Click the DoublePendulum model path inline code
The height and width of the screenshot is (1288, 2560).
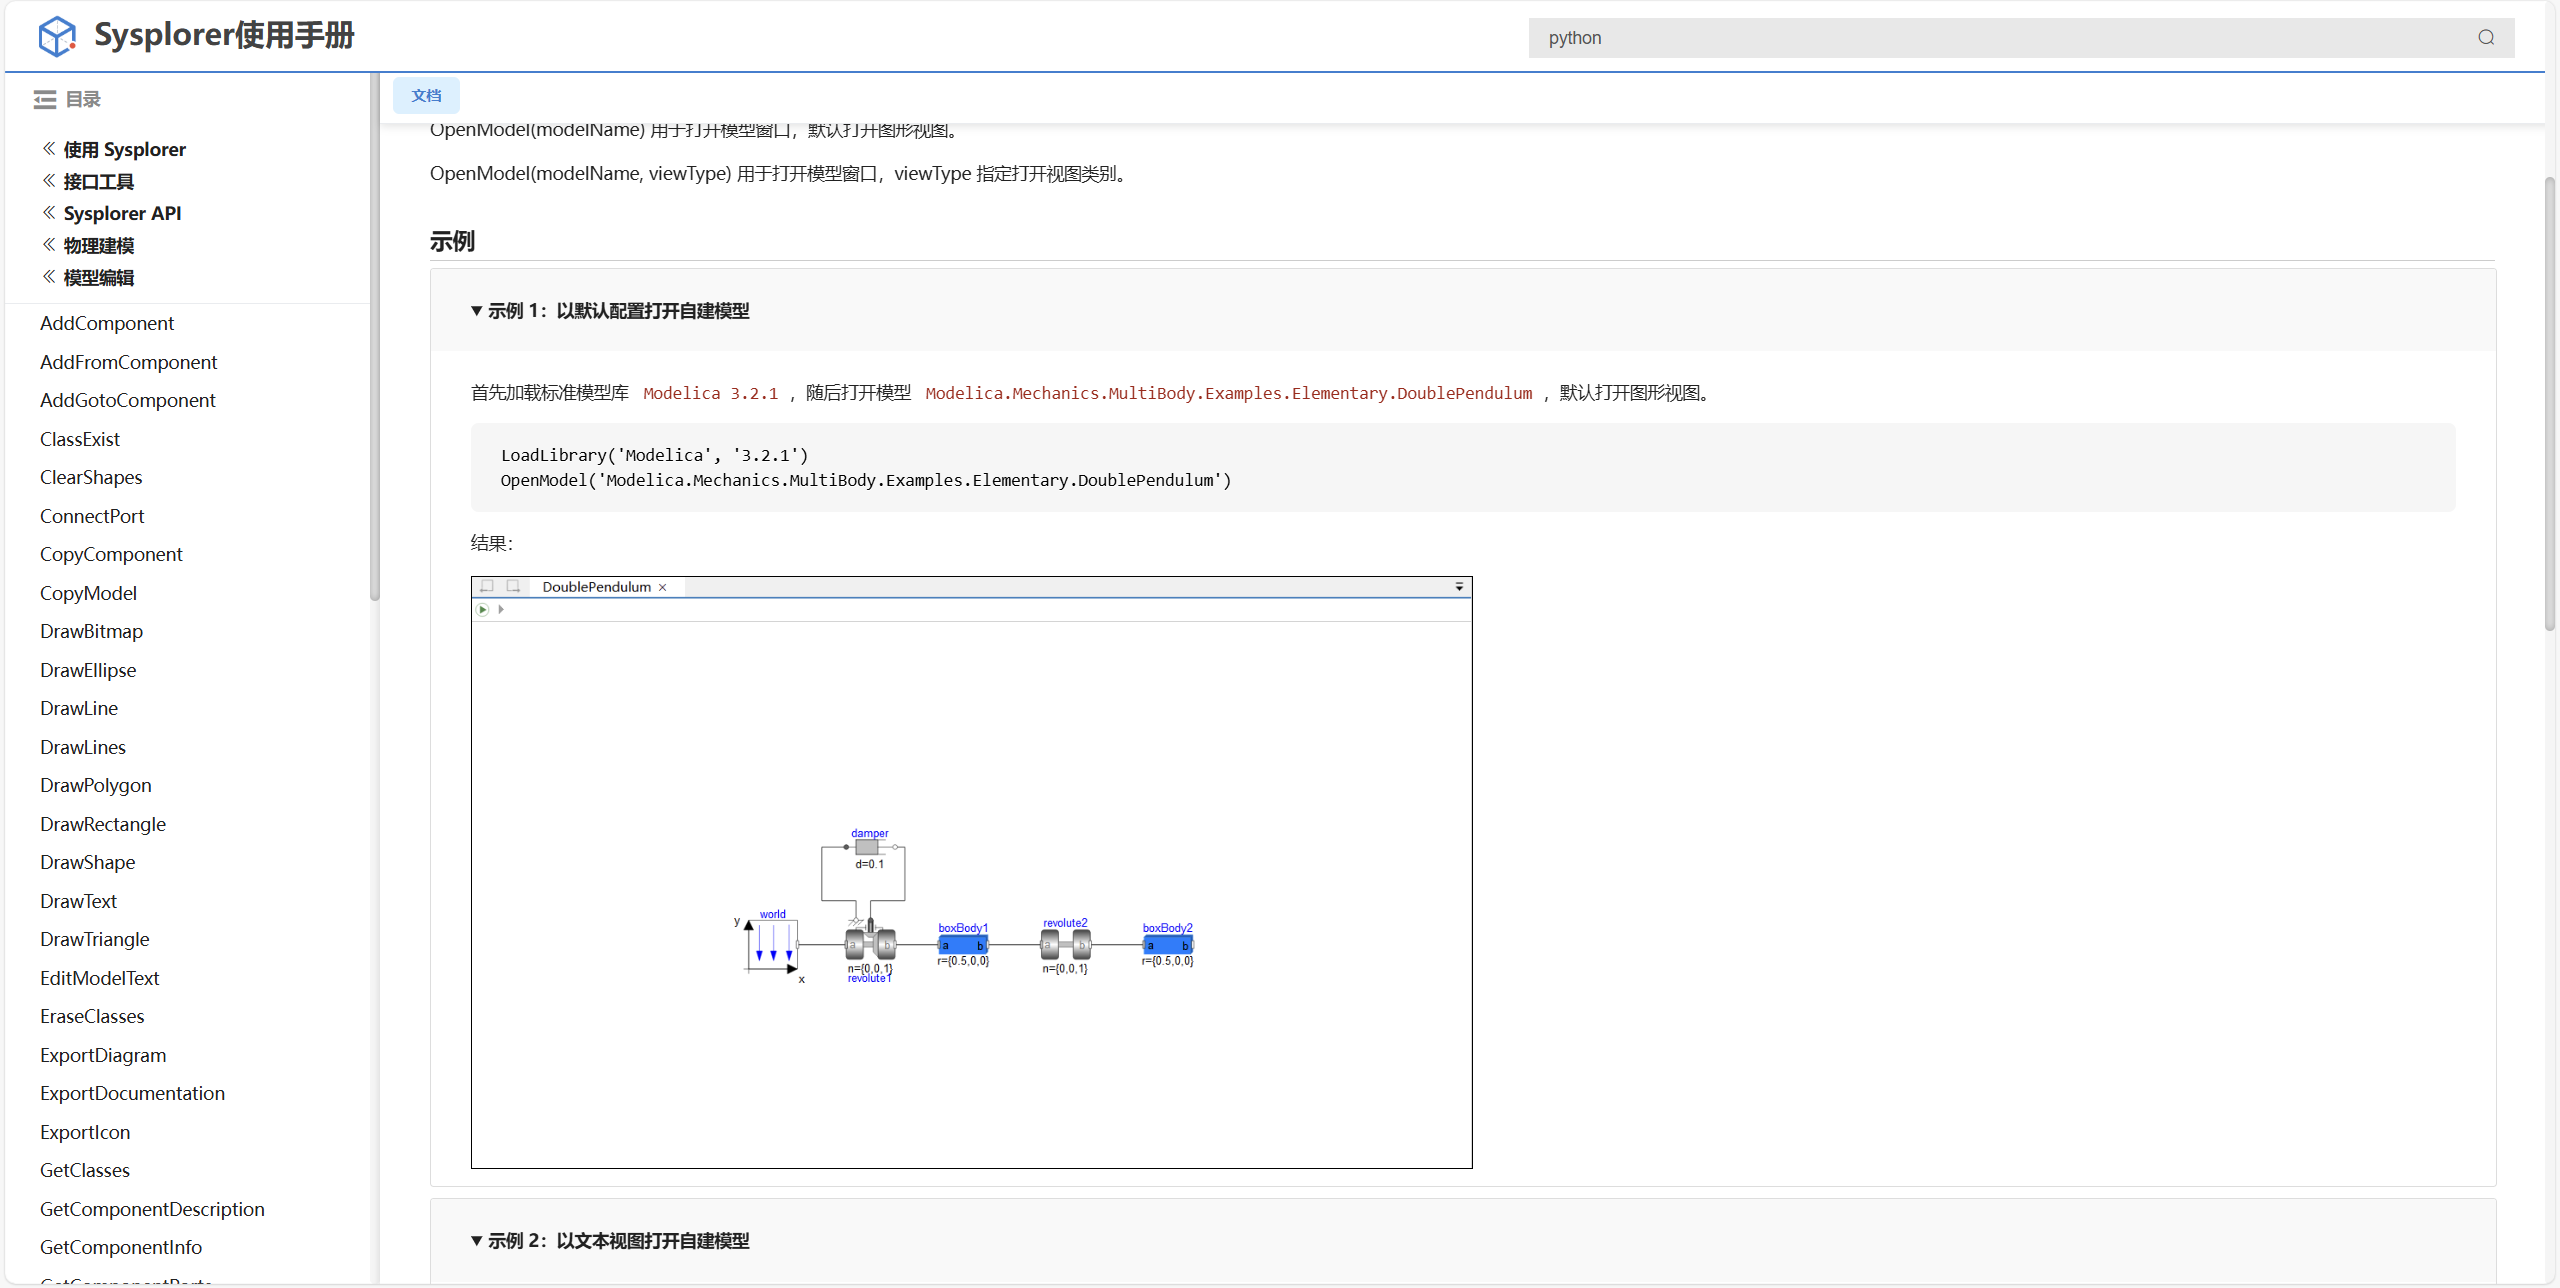pos(1228,393)
